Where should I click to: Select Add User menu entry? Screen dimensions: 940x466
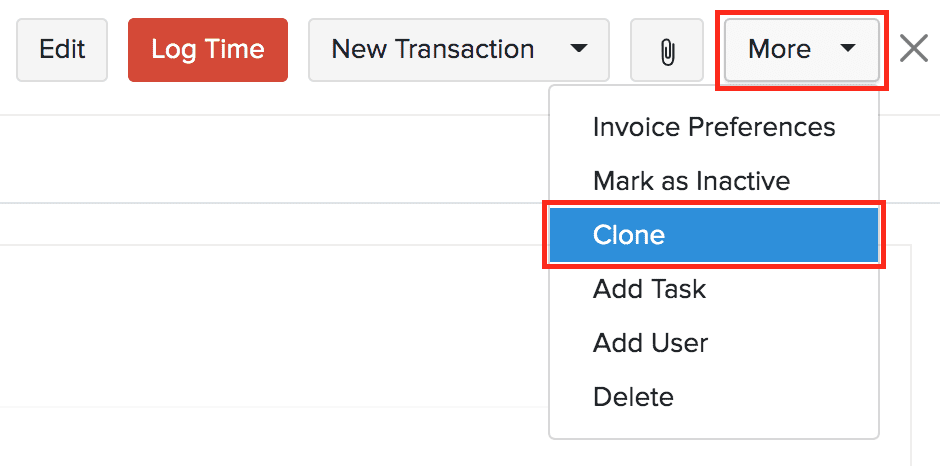(x=650, y=343)
